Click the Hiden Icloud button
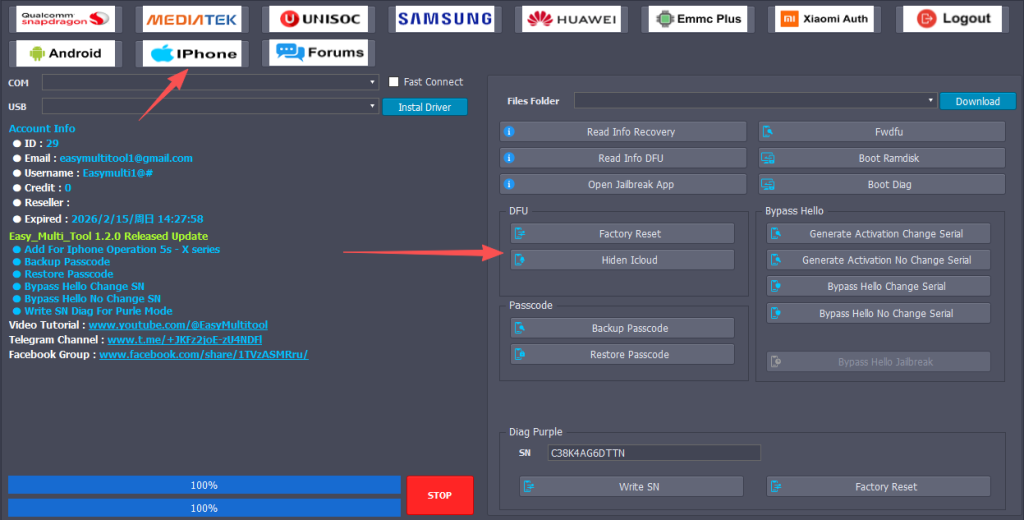 pos(622,260)
